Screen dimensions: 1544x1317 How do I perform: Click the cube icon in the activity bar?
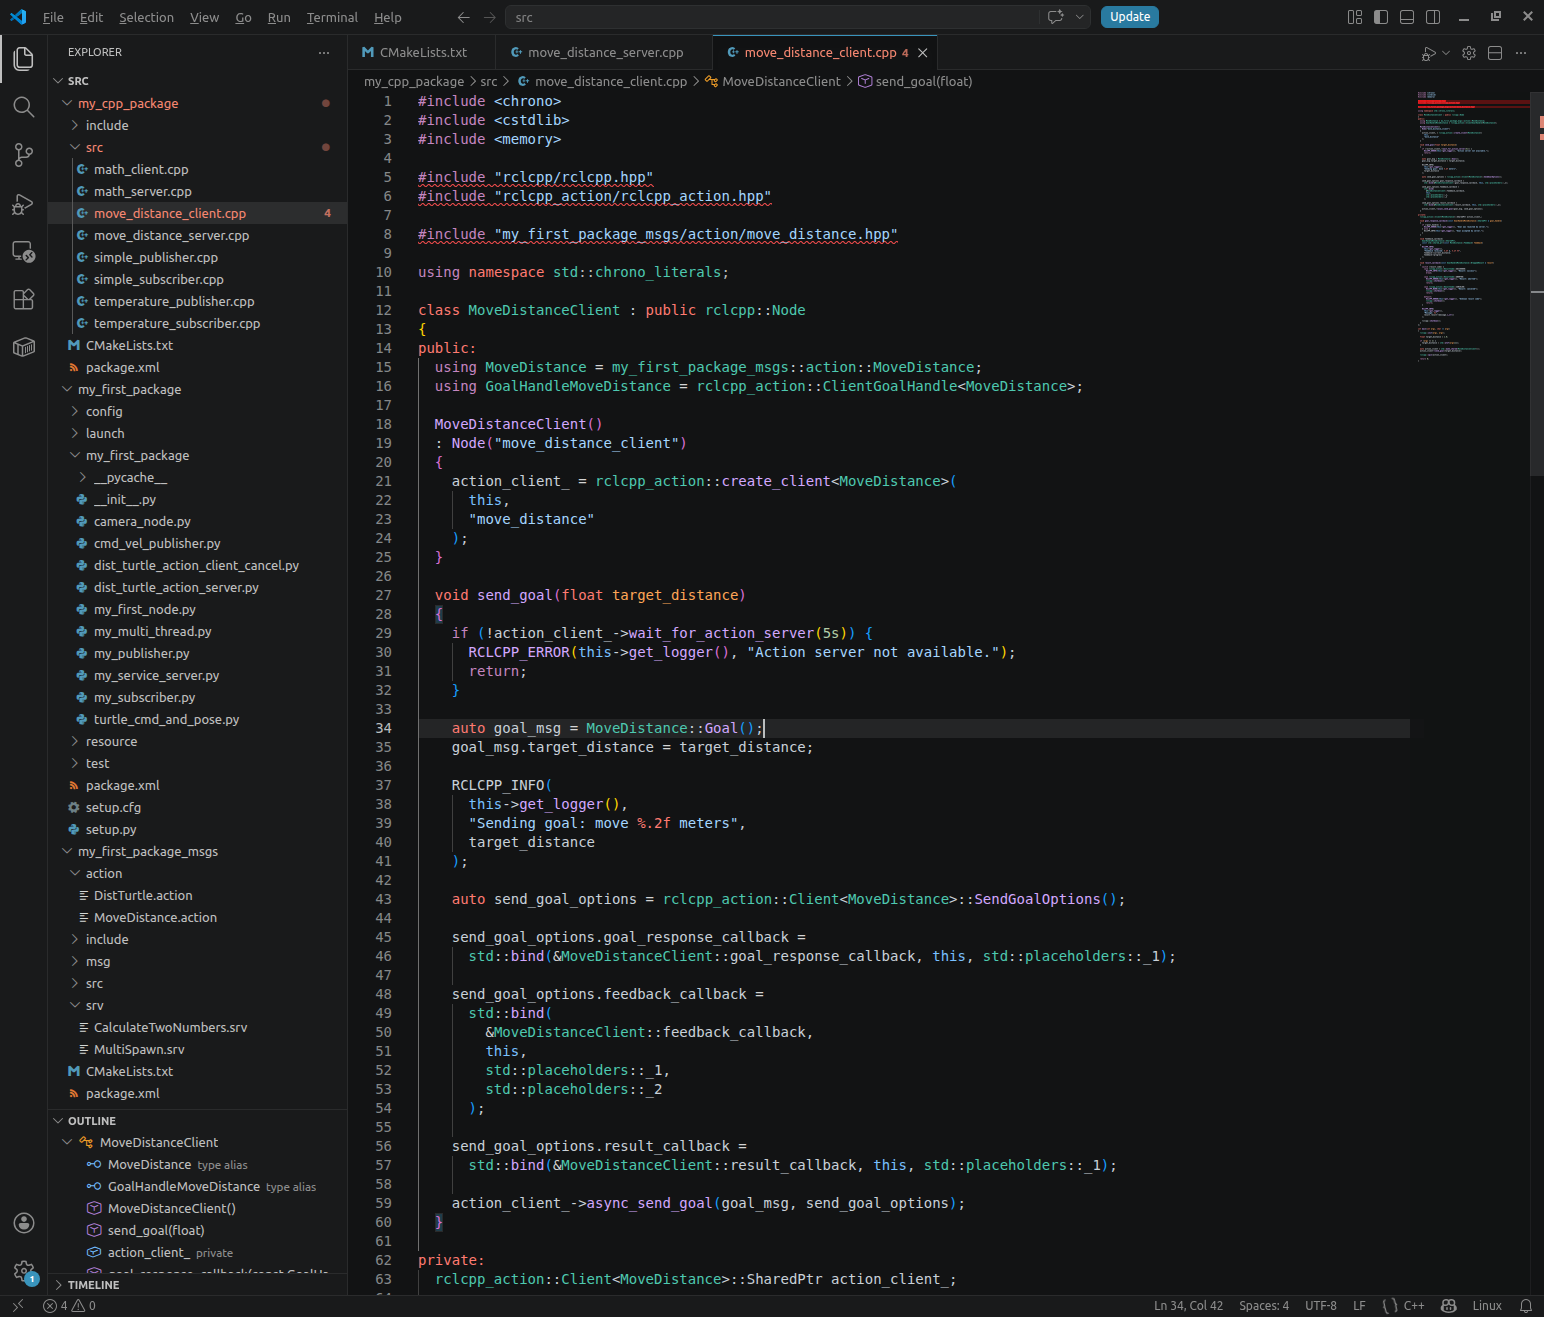(x=24, y=347)
